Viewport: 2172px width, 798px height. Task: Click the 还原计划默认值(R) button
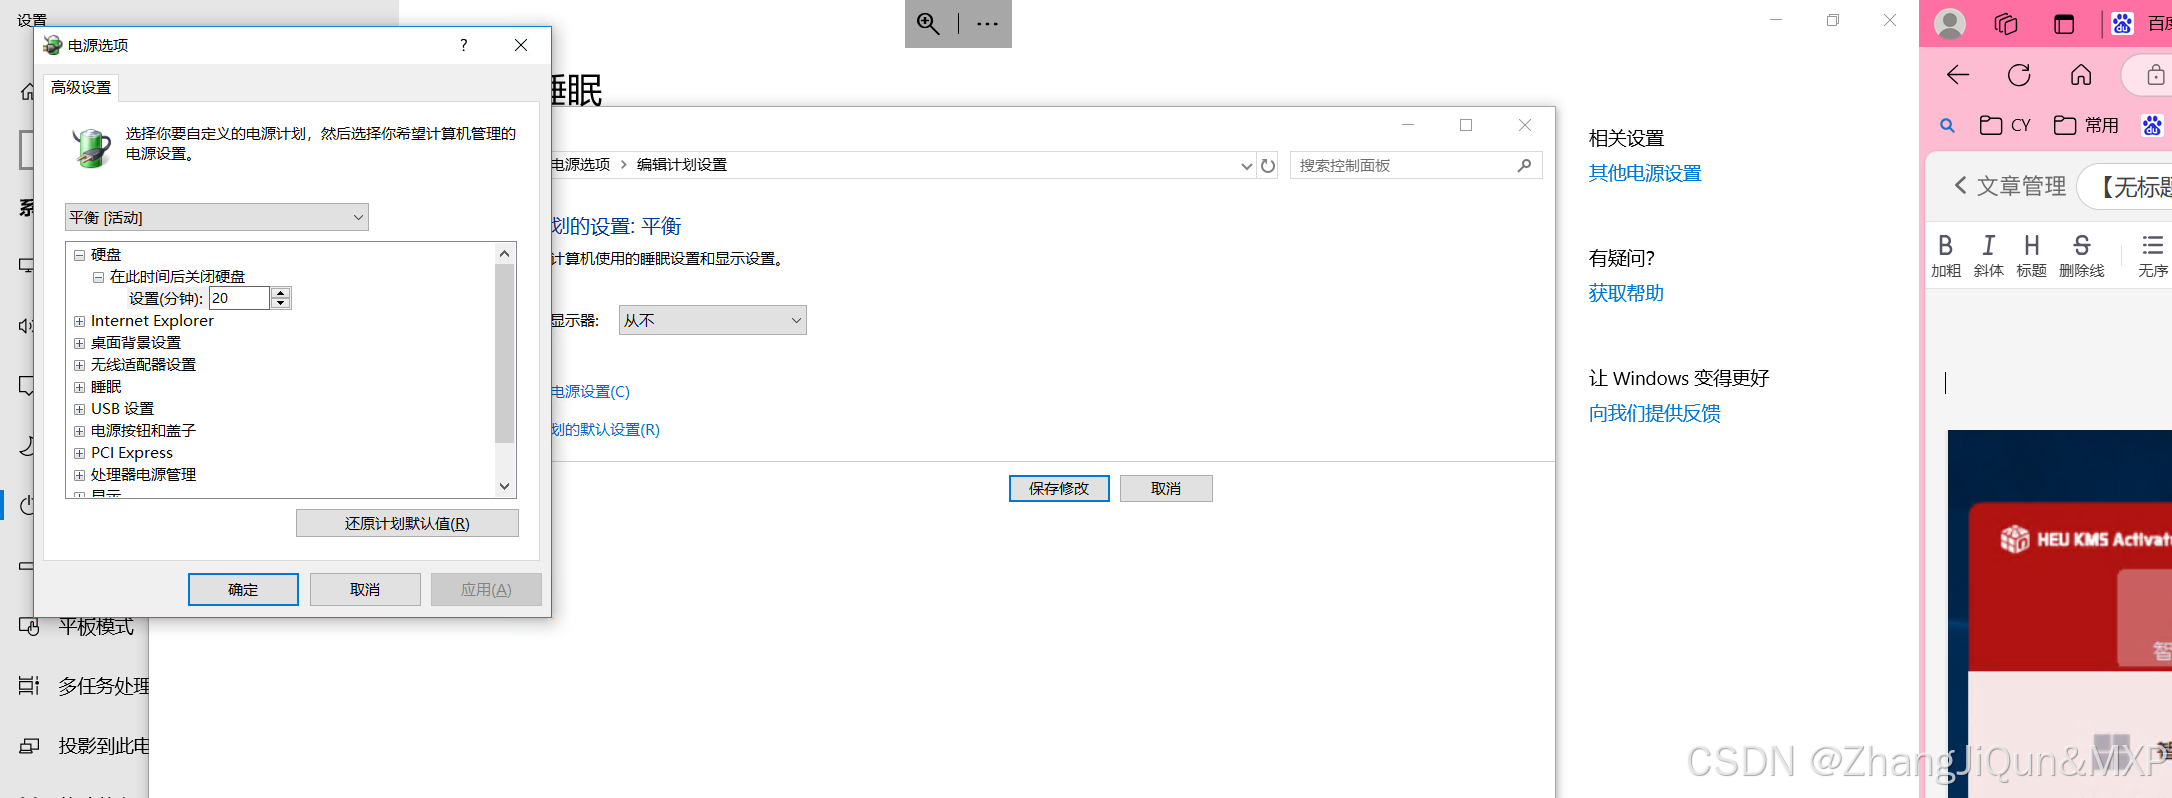[x=407, y=523]
